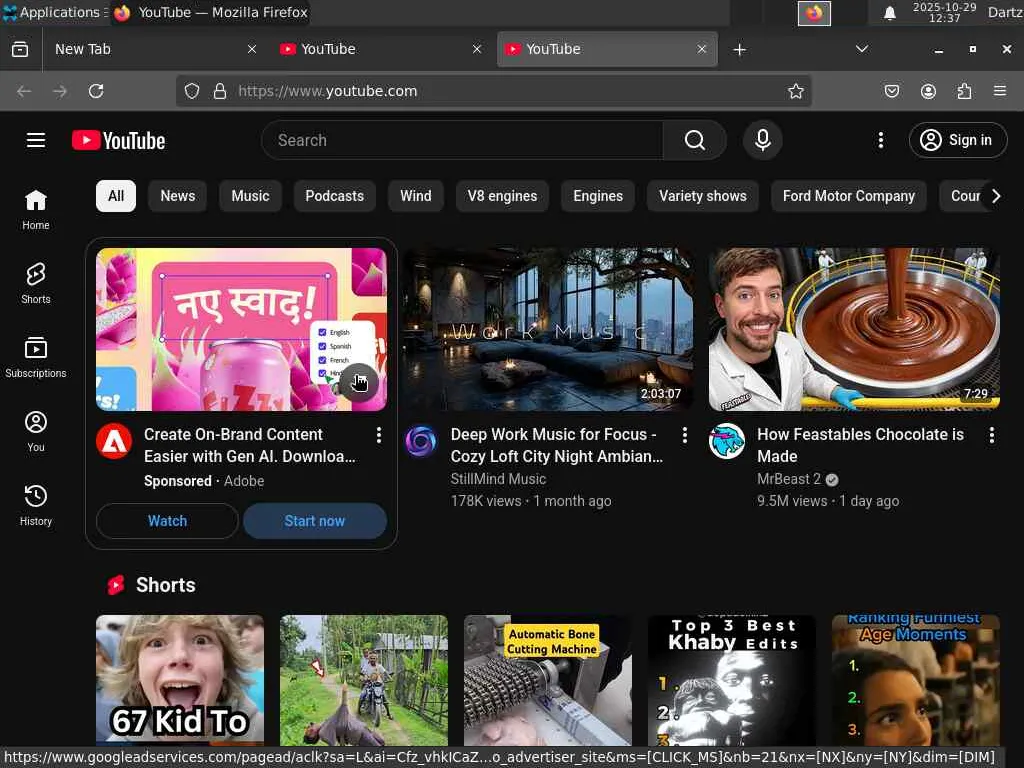Open Firefox View recent browsing button
Screen dimensions: 1024x768
[20, 49]
